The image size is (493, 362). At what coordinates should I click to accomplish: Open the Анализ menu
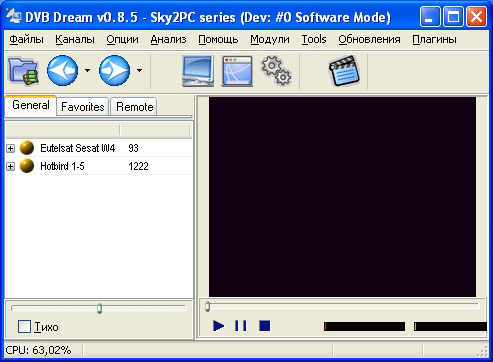point(168,39)
